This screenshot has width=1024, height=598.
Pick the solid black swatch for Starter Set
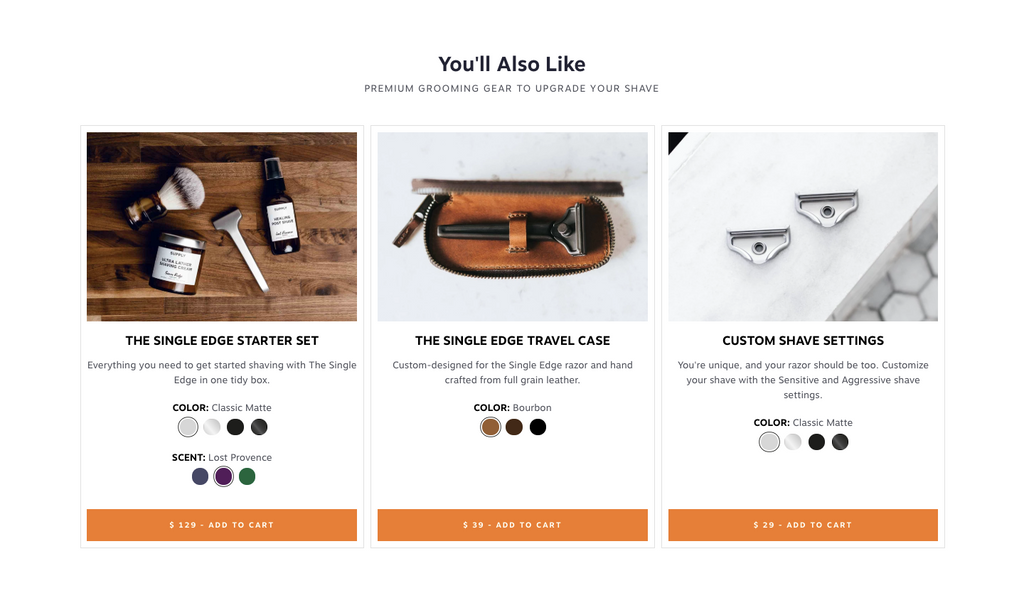[x=235, y=427]
